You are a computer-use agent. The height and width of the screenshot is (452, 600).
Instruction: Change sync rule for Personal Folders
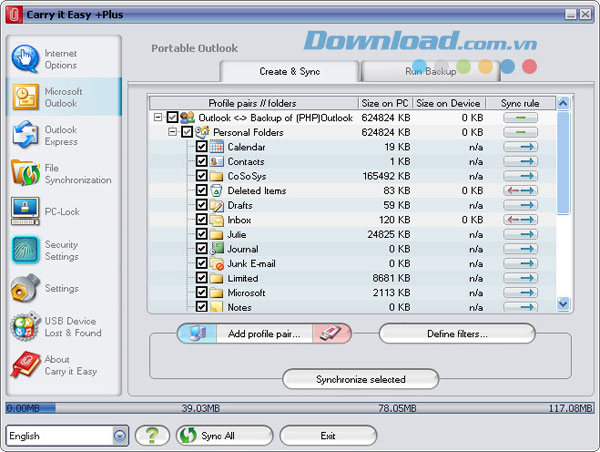[520, 132]
